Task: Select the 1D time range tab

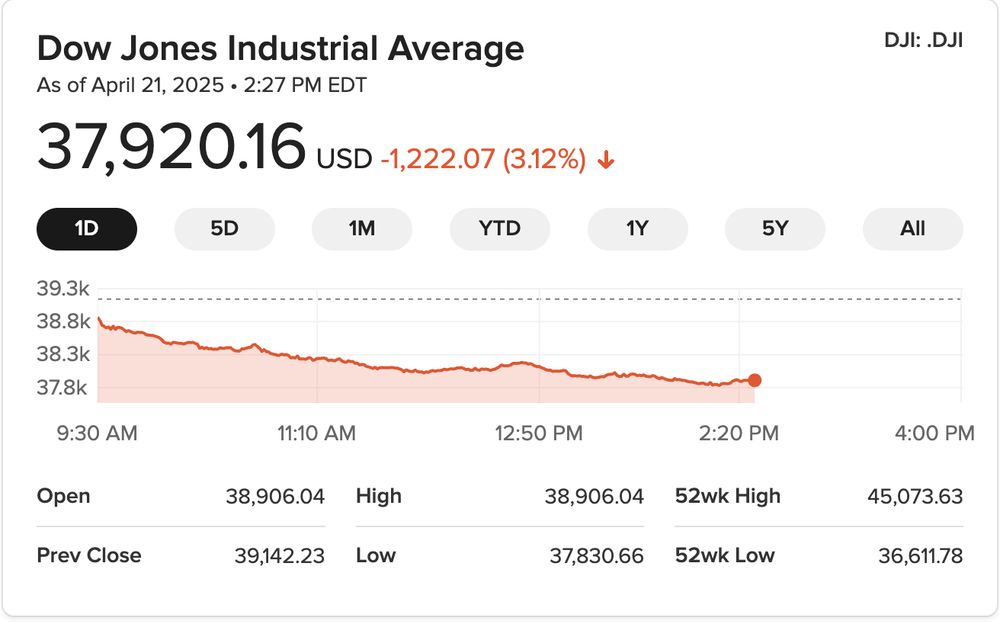Action: click(x=87, y=229)
